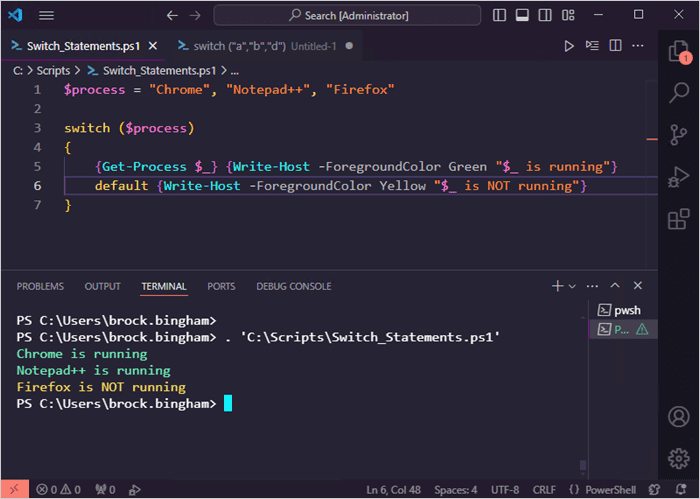This screenshot has height=499, width=700.
Task: Click the Copilot status icon in status bar
Action: pos(654,490)
